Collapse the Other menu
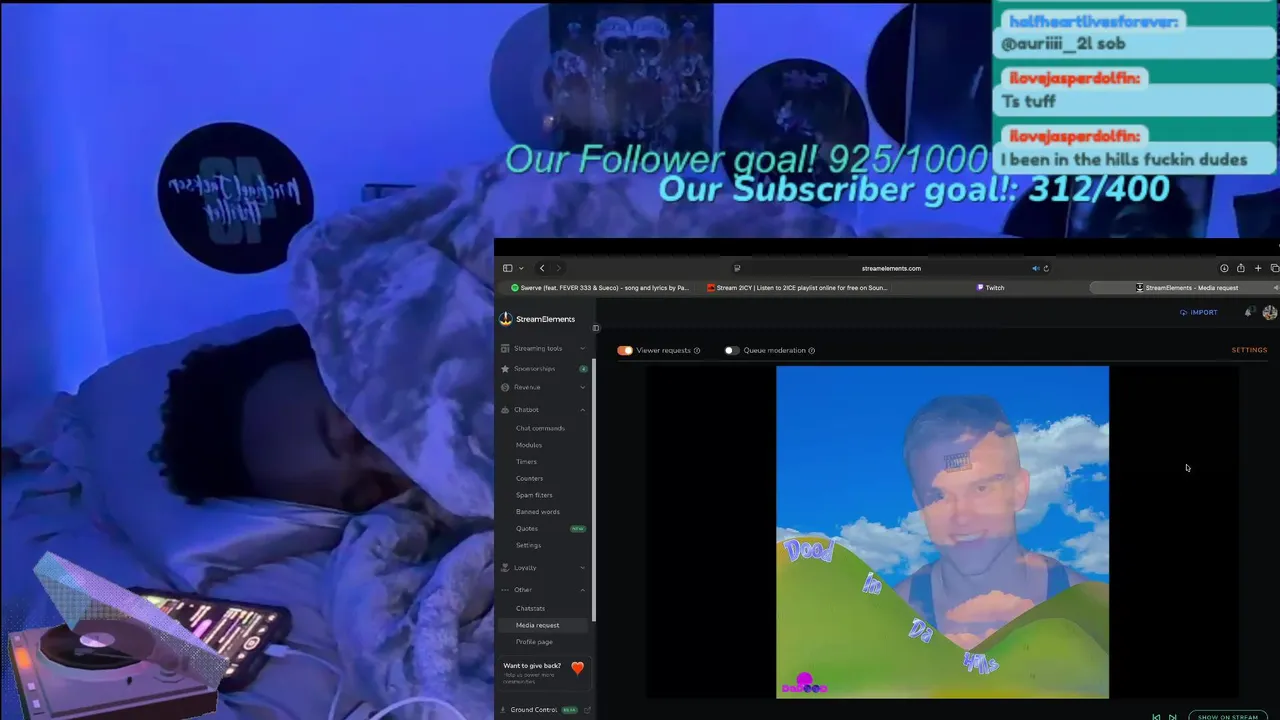1280x720 pixels. click(x=544, y=590)
